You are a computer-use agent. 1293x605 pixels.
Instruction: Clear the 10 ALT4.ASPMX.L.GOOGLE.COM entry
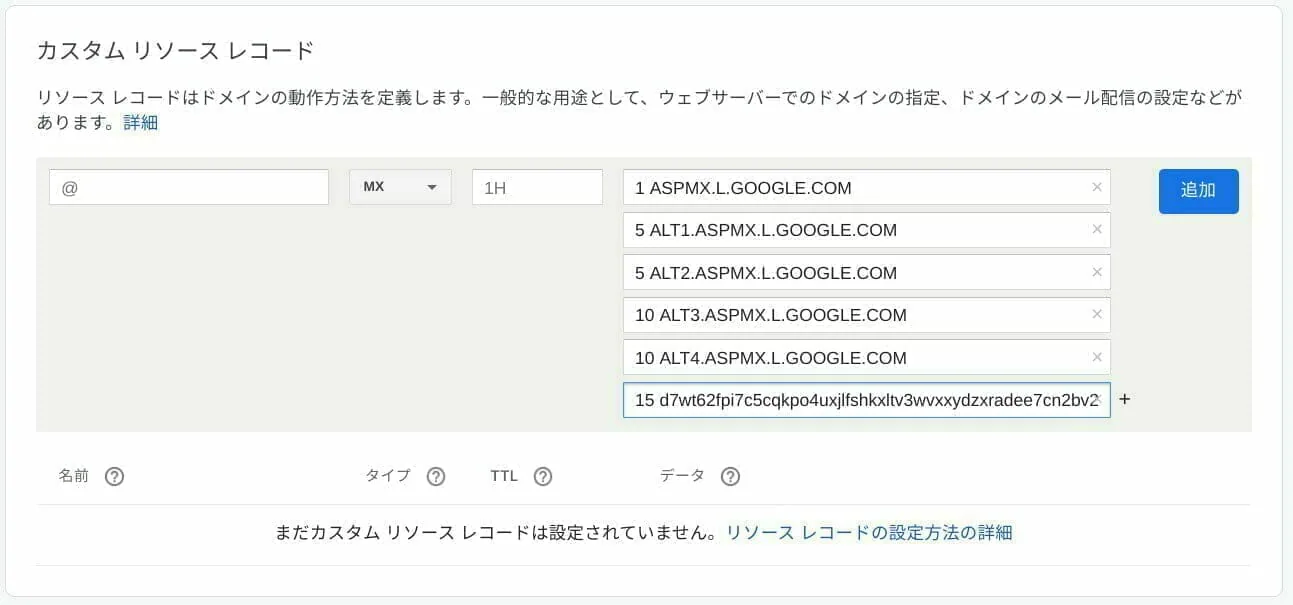click(x=1097, y=358)
